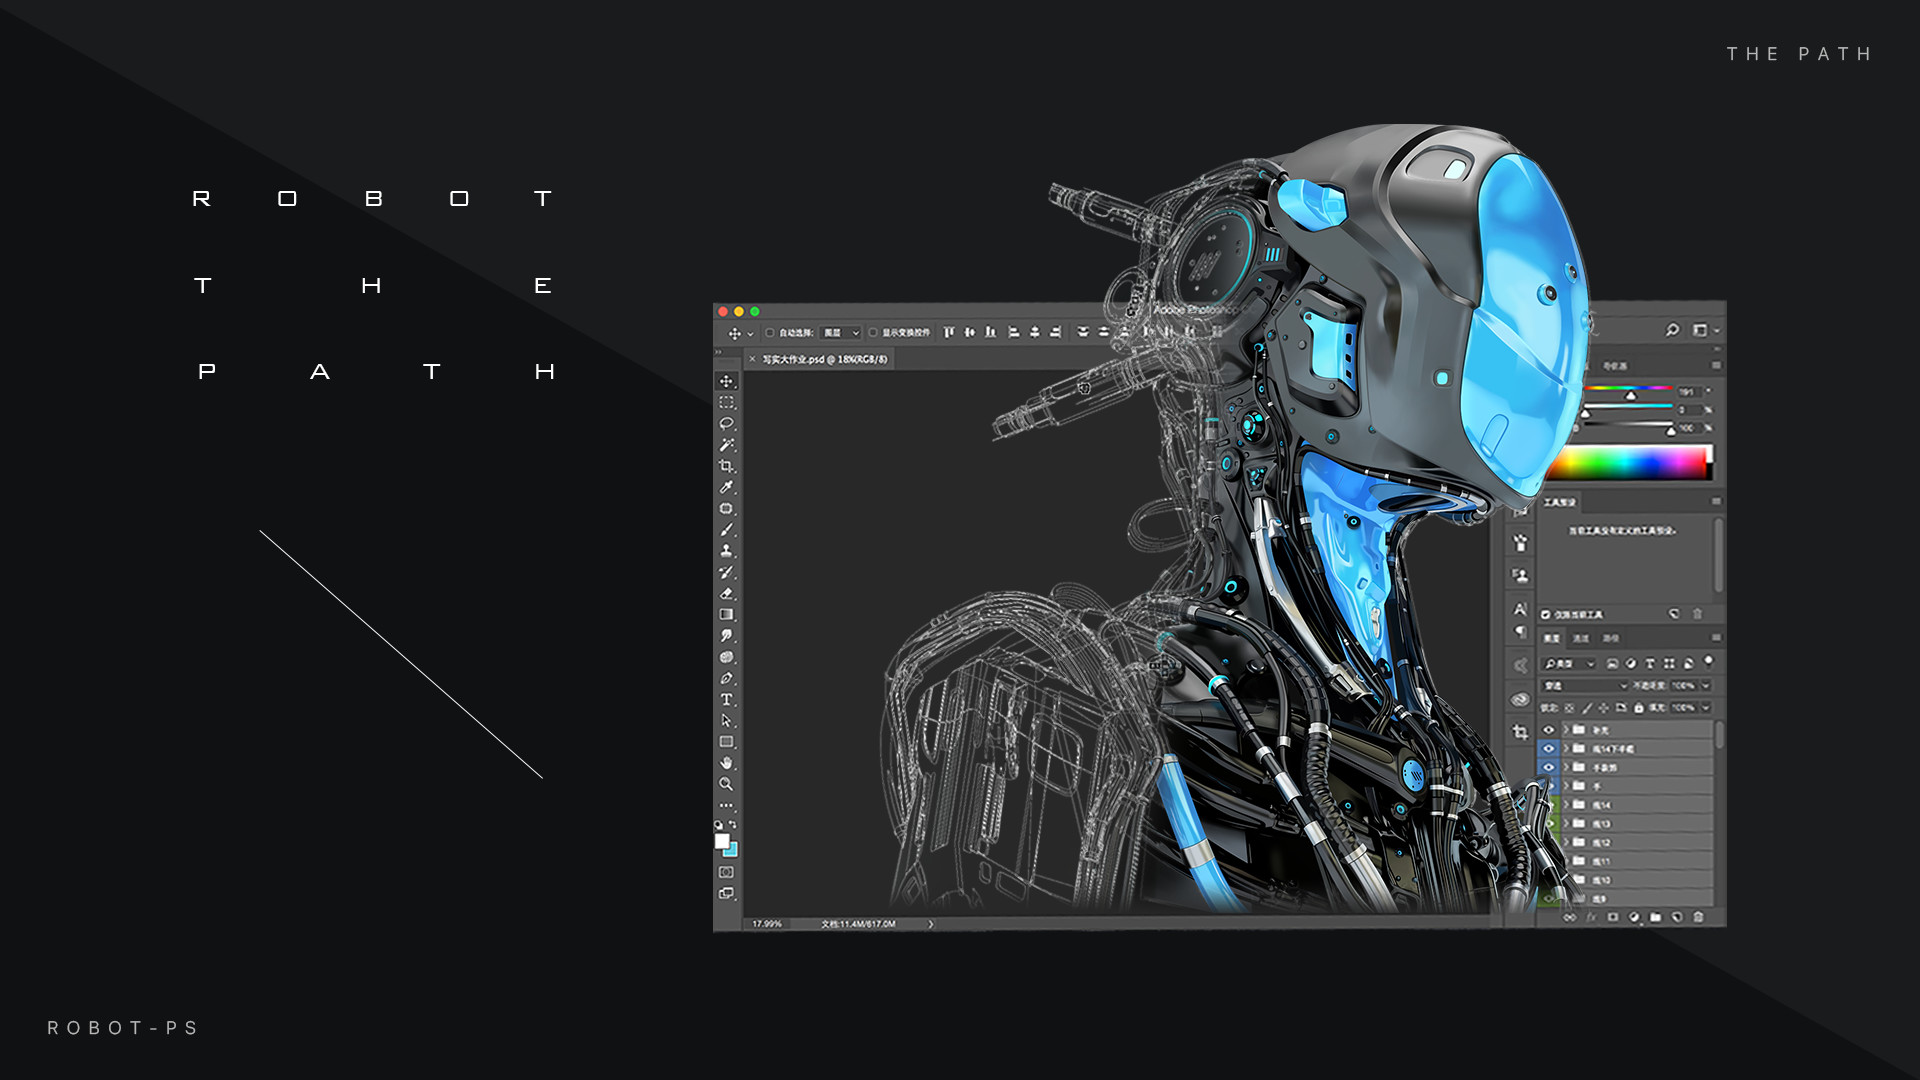1920x1080 pixels.
Task: Open the Tool Presets panel tab
Action: [x=1559, y=503]
